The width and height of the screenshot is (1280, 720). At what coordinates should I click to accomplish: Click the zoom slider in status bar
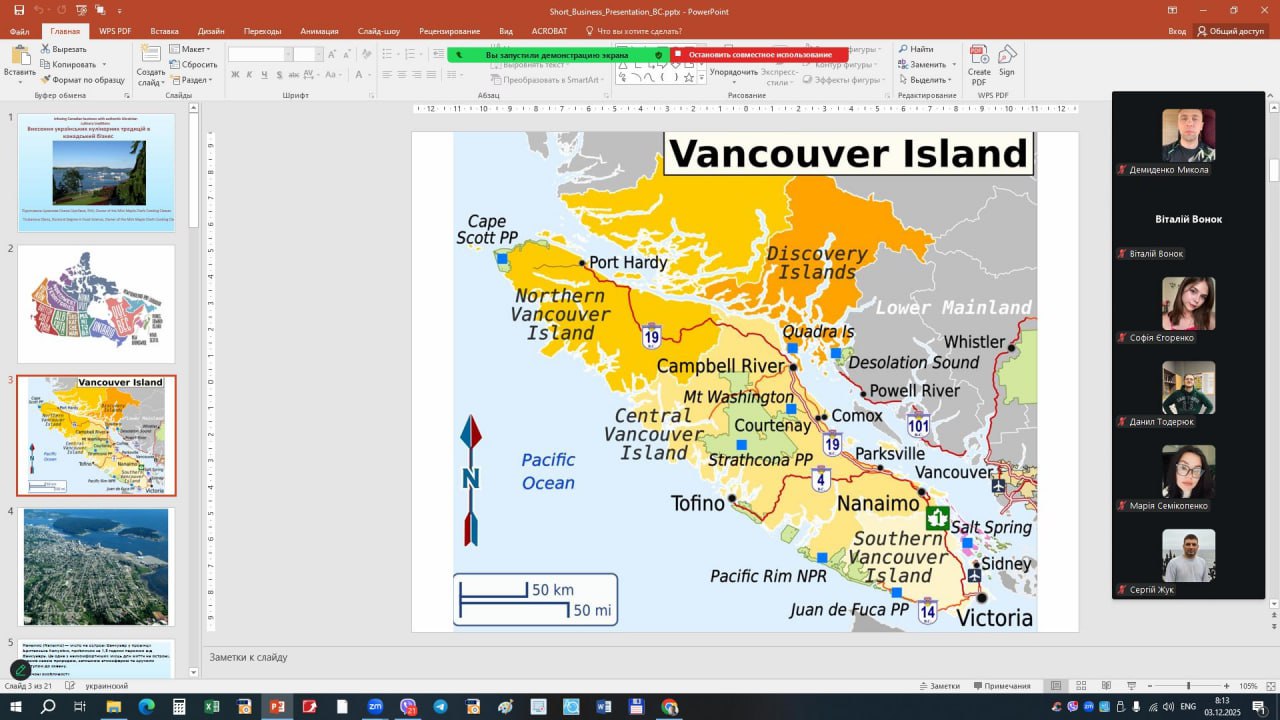click(x=1188, y=686)
